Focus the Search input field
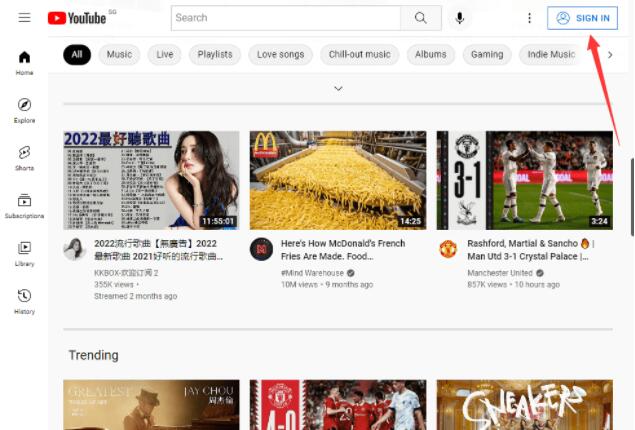 click(x=286, y=18)
